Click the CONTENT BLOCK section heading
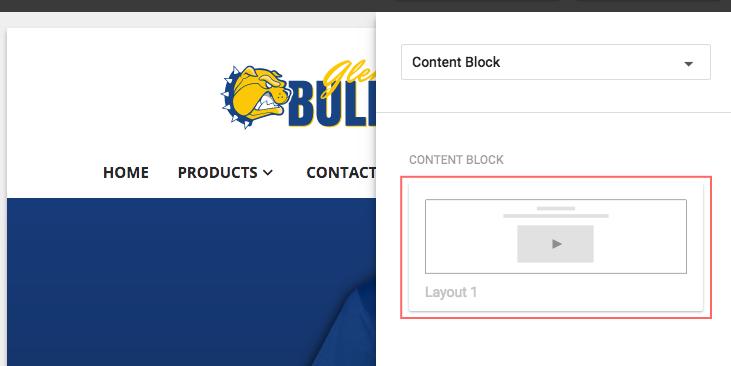731x366 pixels. click(456, 160)
